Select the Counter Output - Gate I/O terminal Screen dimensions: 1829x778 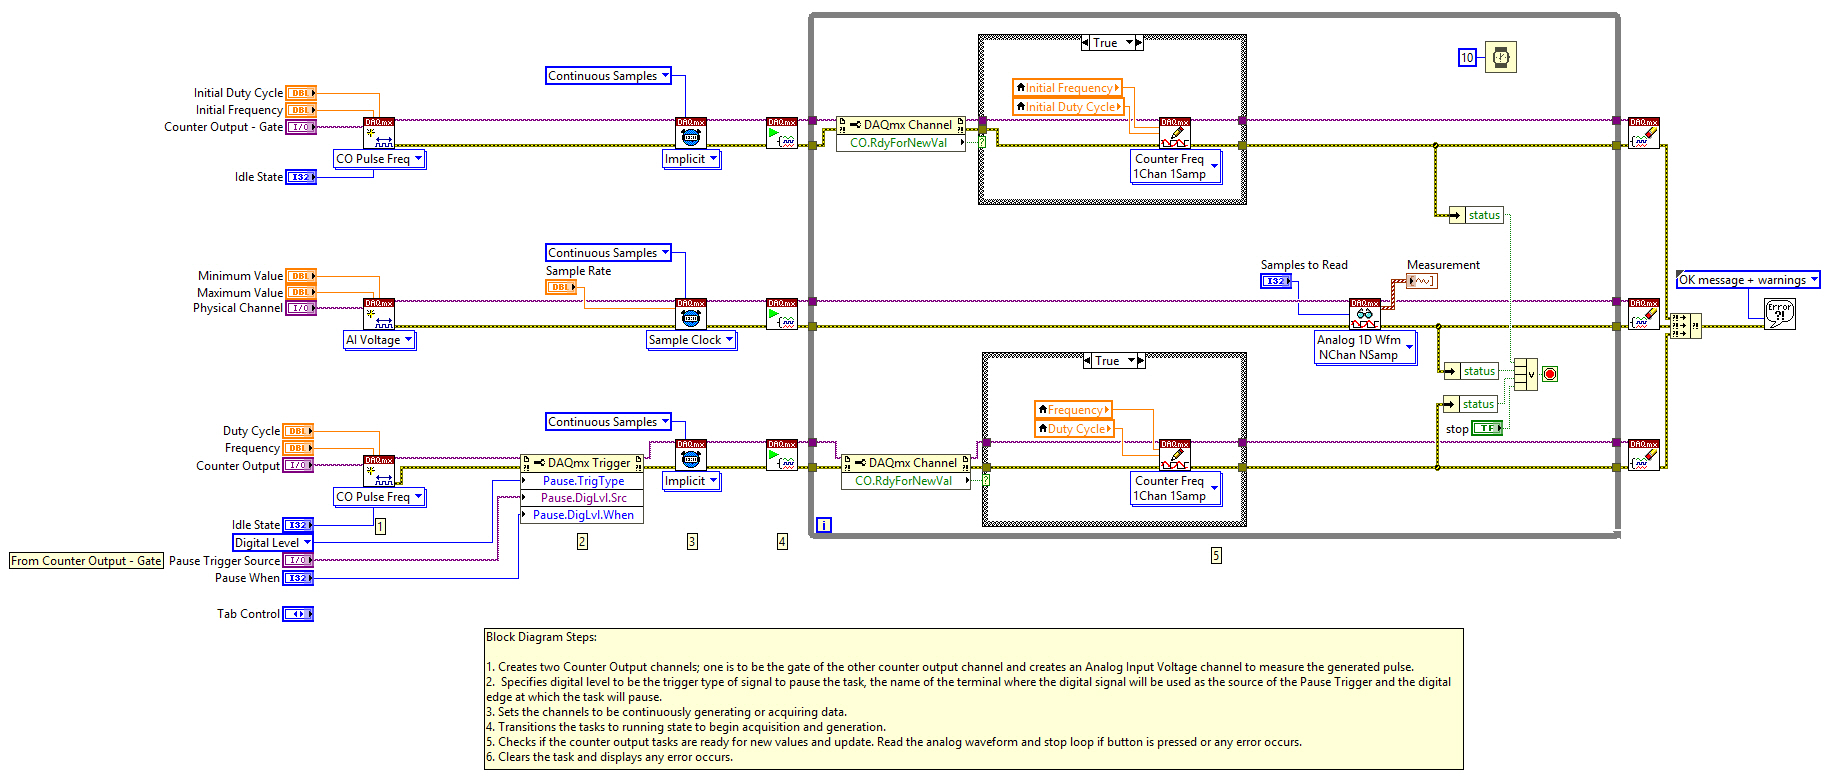[301, 127]
